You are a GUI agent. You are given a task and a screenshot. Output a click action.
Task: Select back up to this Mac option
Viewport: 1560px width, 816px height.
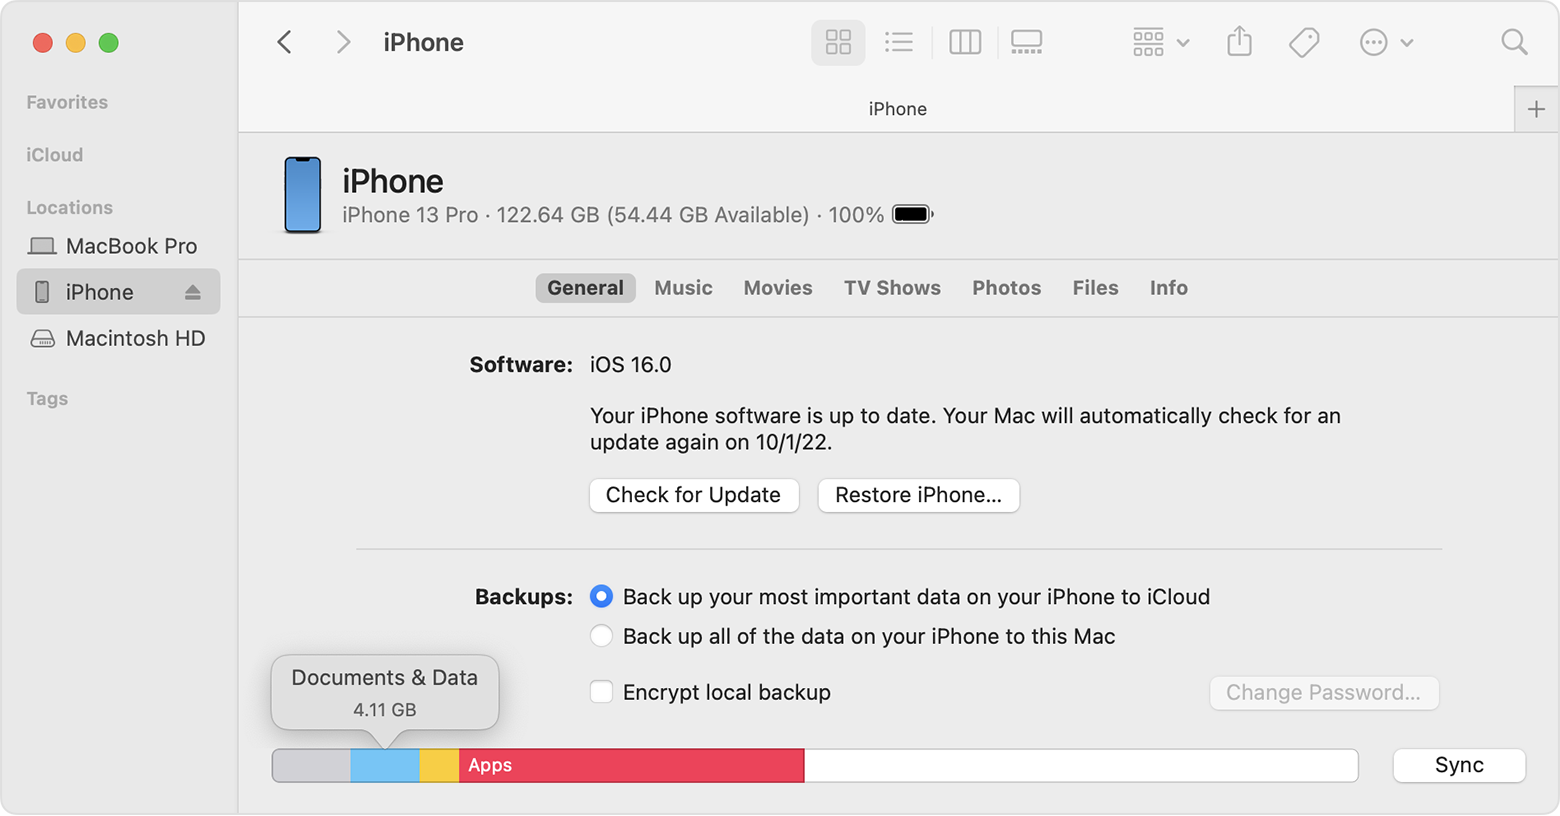pos(601,637)
